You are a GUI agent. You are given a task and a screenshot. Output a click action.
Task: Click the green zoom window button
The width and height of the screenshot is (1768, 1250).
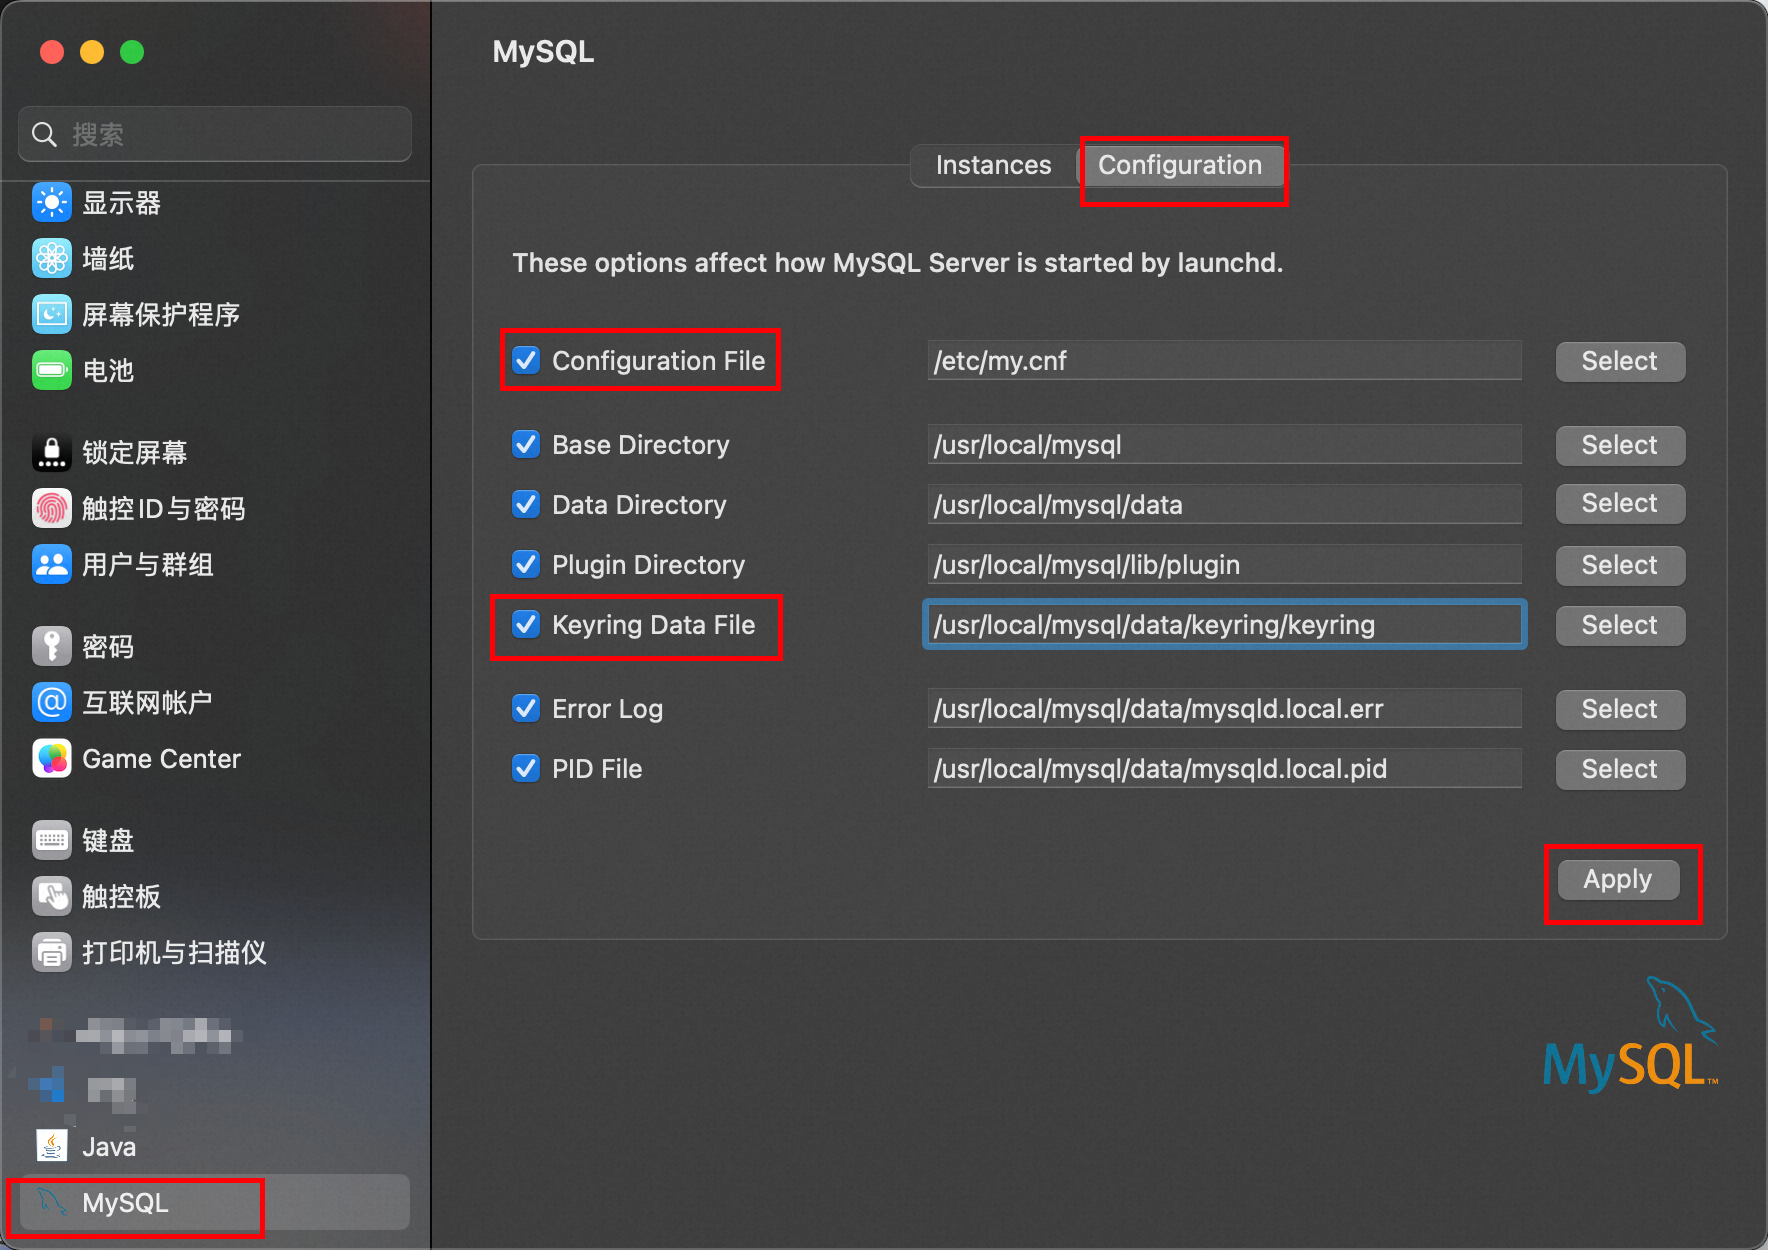pos(132,52)
